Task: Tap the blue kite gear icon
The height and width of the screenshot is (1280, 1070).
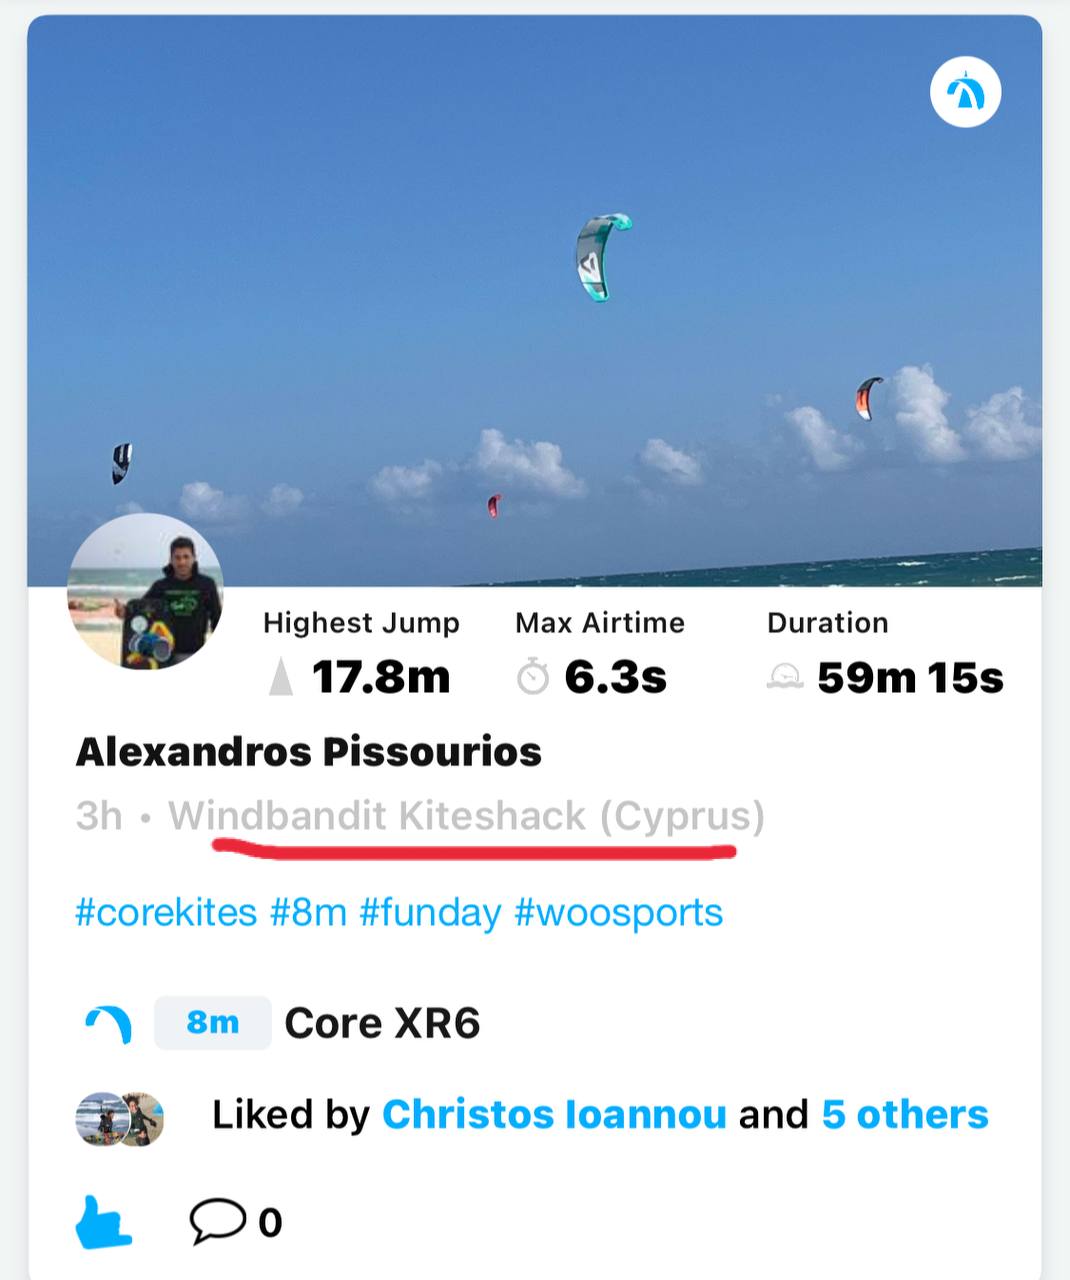Action: coord(109,1024)
